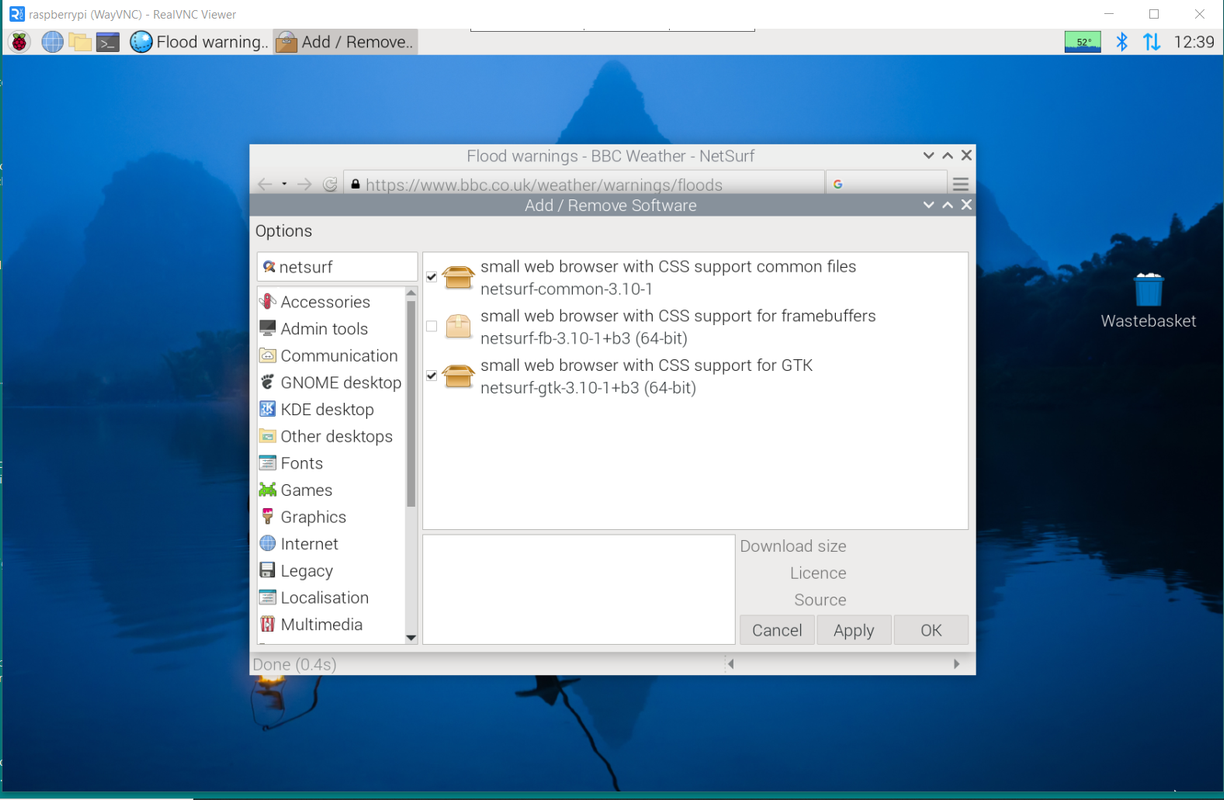Click the category list scrollbar thumb
Viewport: 1224px width, 800px height.
click(x=411, y=403)
